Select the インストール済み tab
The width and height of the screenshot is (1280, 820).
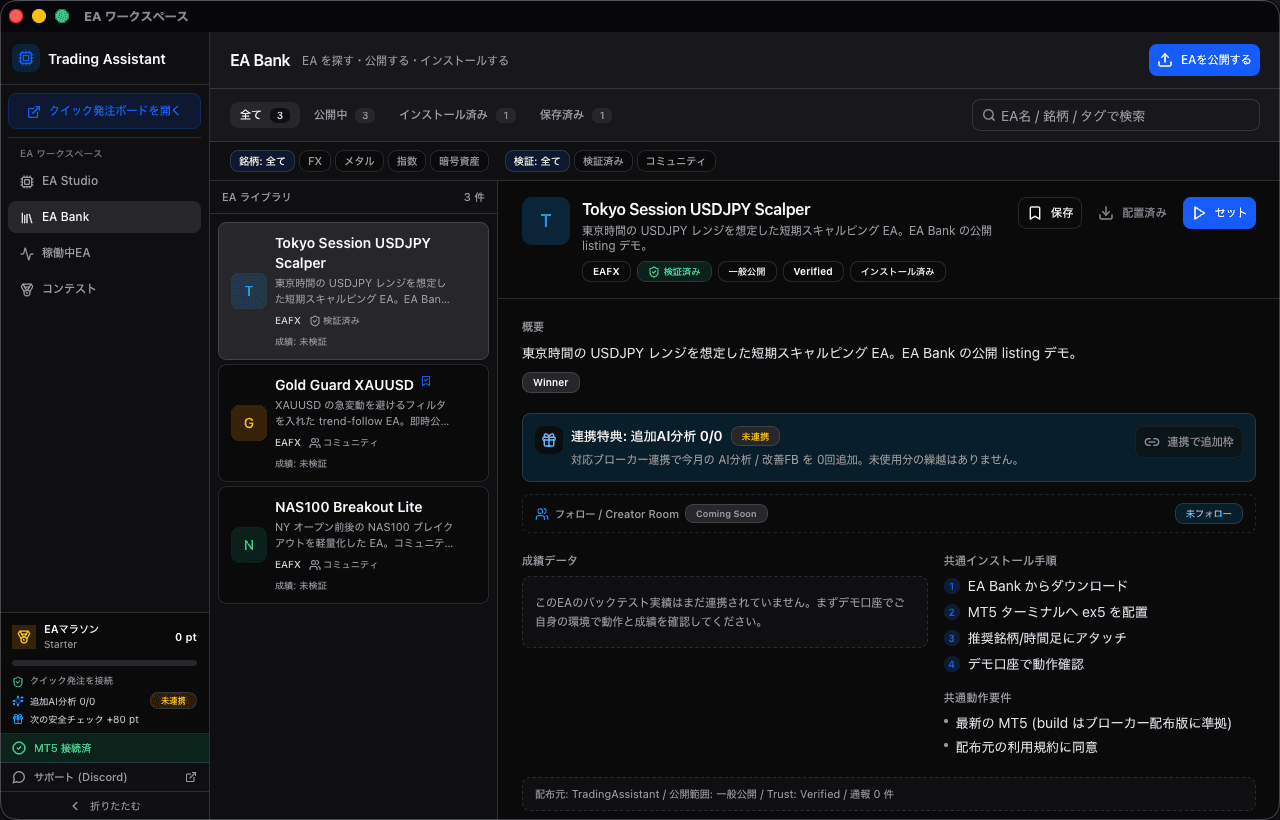click(457, 115)
